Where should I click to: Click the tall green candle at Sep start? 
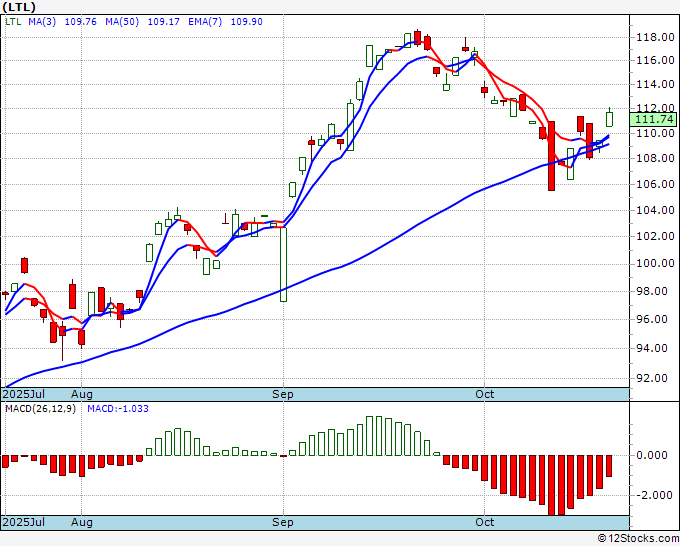(x=283, y=264)
